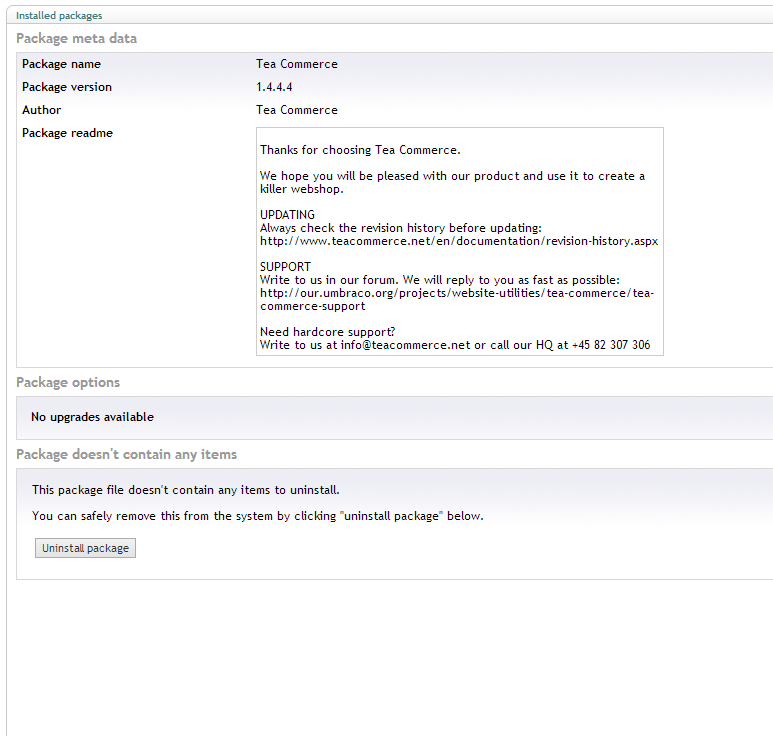
Task: Click the Package name value Tea Commerce
Action: 297,64
